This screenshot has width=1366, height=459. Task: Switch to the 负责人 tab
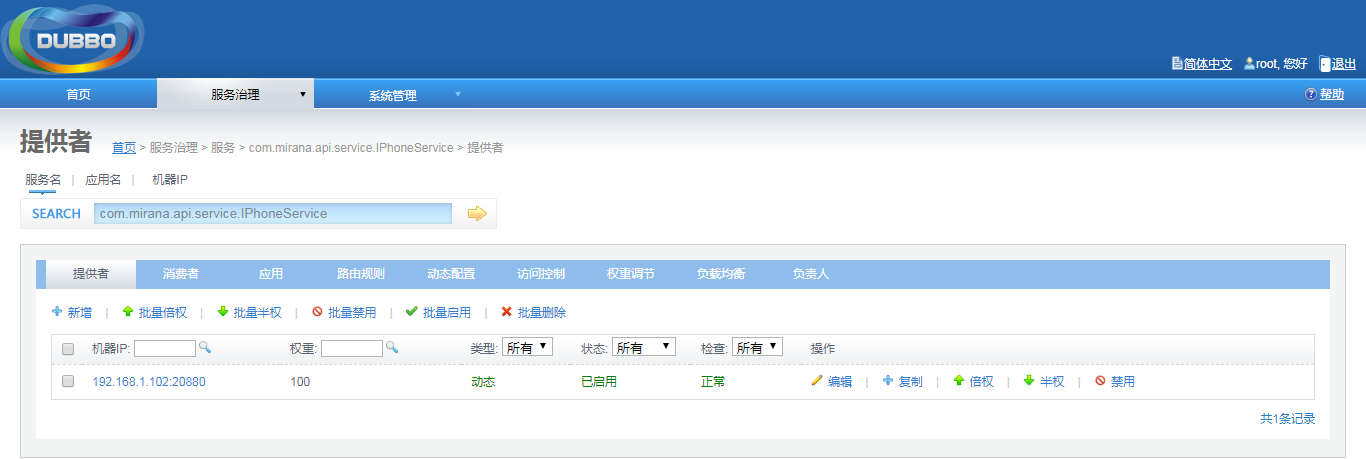click(x=811, y=274)
